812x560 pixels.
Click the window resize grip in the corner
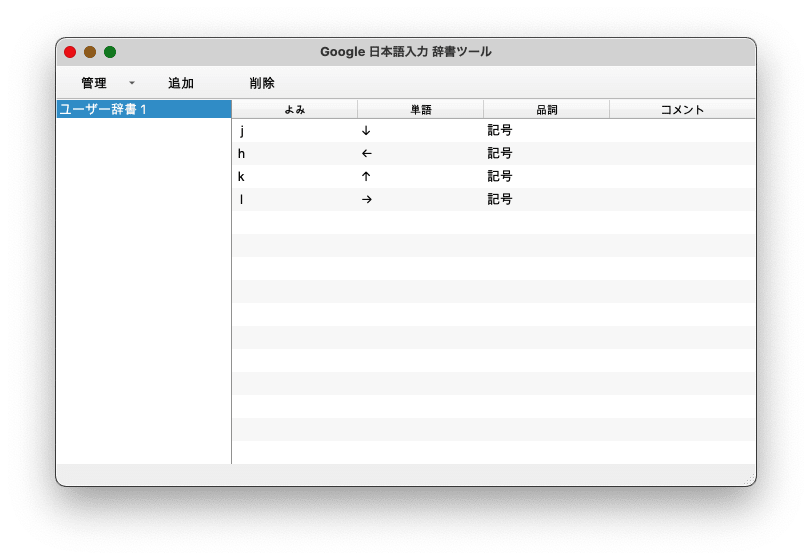pos(749,479)
